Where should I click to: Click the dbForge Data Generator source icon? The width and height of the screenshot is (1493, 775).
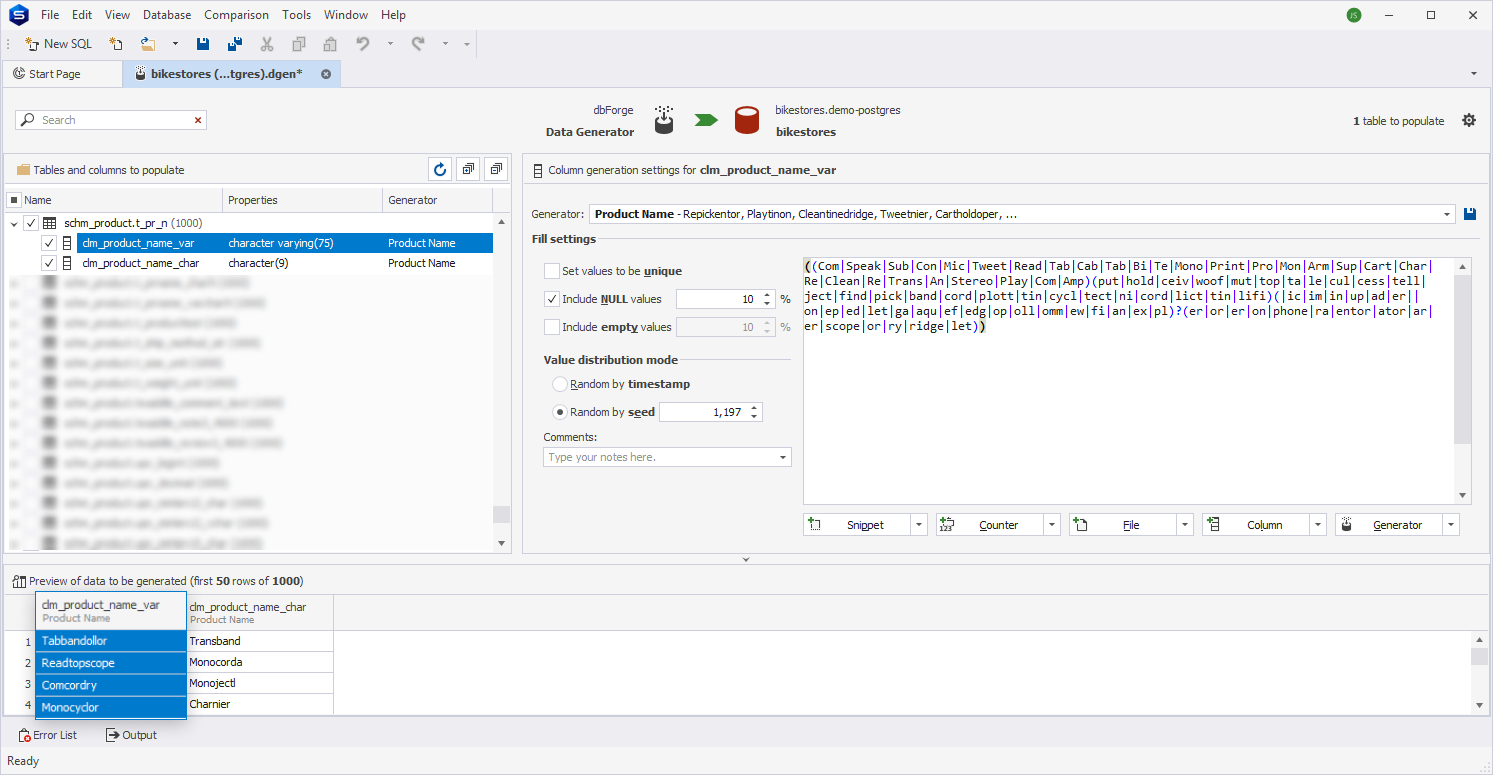665,120
